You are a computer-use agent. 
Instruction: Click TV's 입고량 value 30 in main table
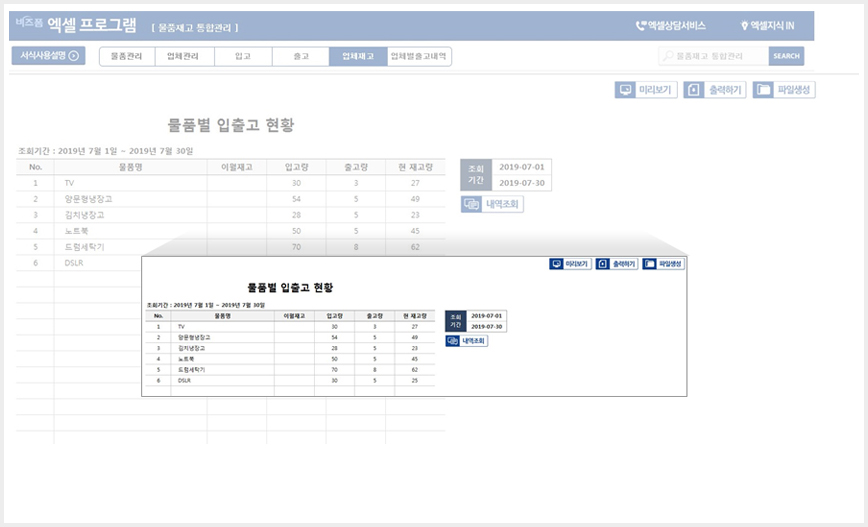(296, 183)
